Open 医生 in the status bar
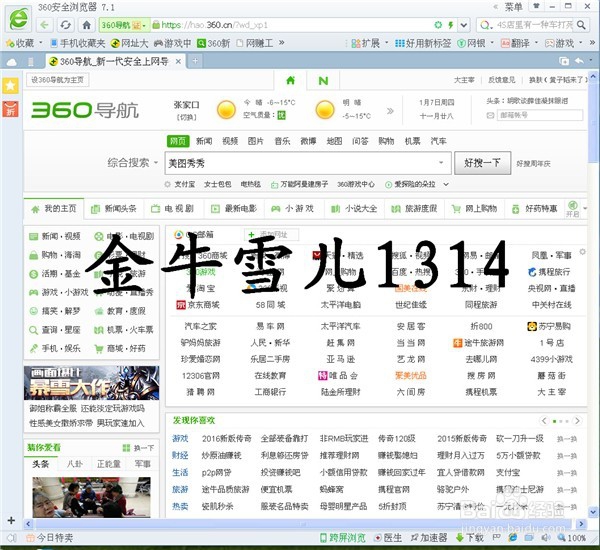Image resolution: width=600 pixels, height=550 pixels. (x=388, y=538)
